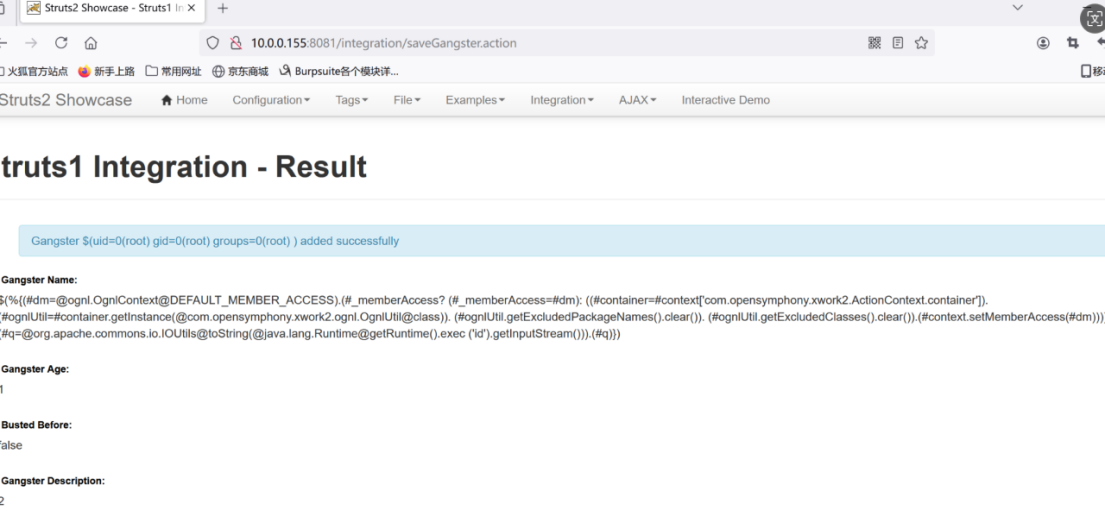The height and width of the screenshot is (530, 1105).
Task: Click the Struts1 Integration - Result heading
Action: 183,167
